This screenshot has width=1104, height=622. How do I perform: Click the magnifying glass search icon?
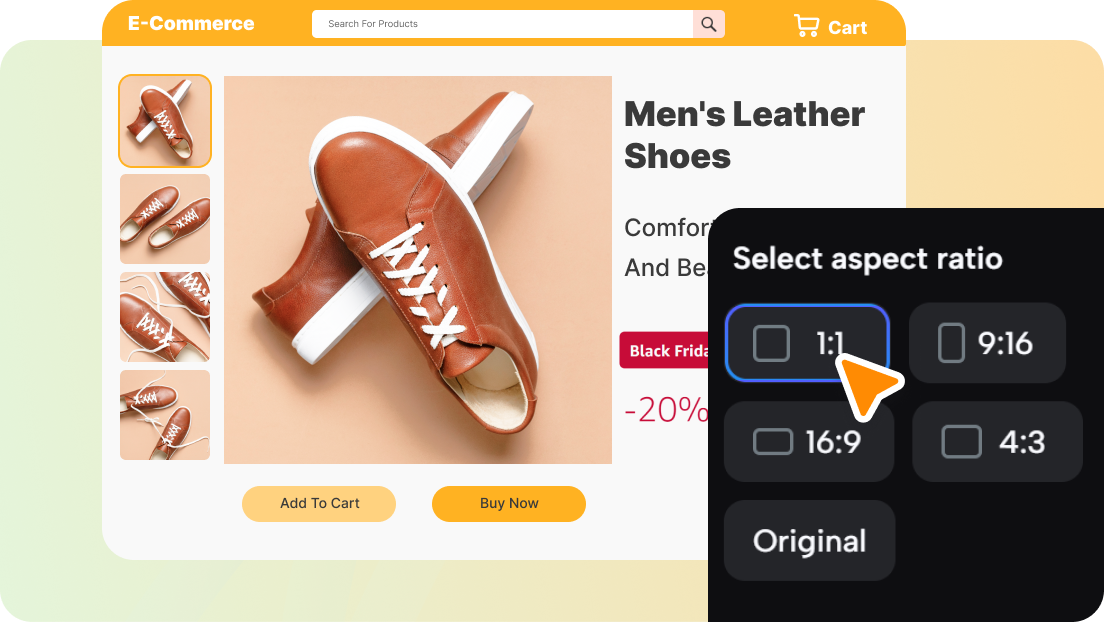(708, 24)
